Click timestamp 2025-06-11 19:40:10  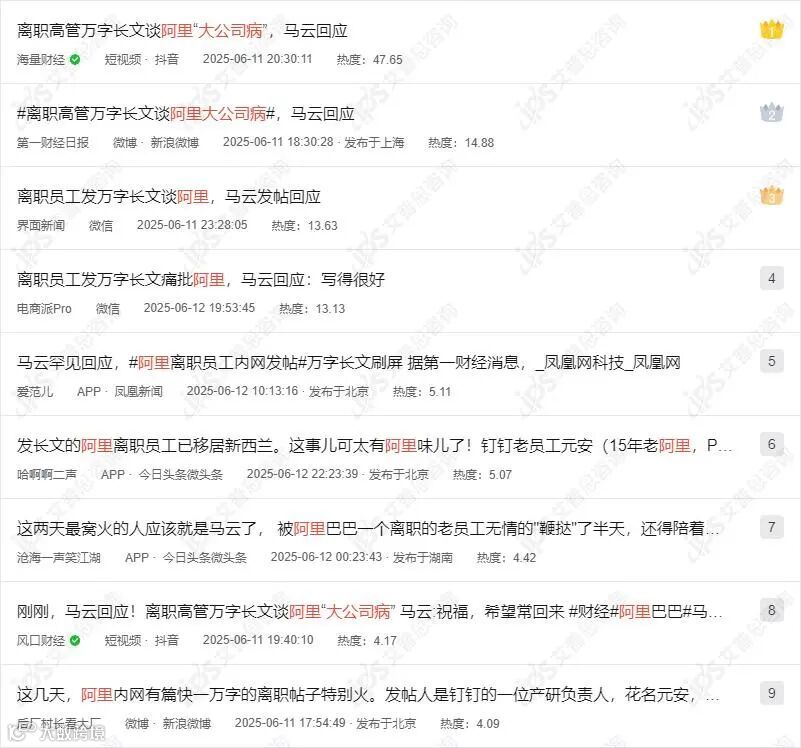[258, 640]
